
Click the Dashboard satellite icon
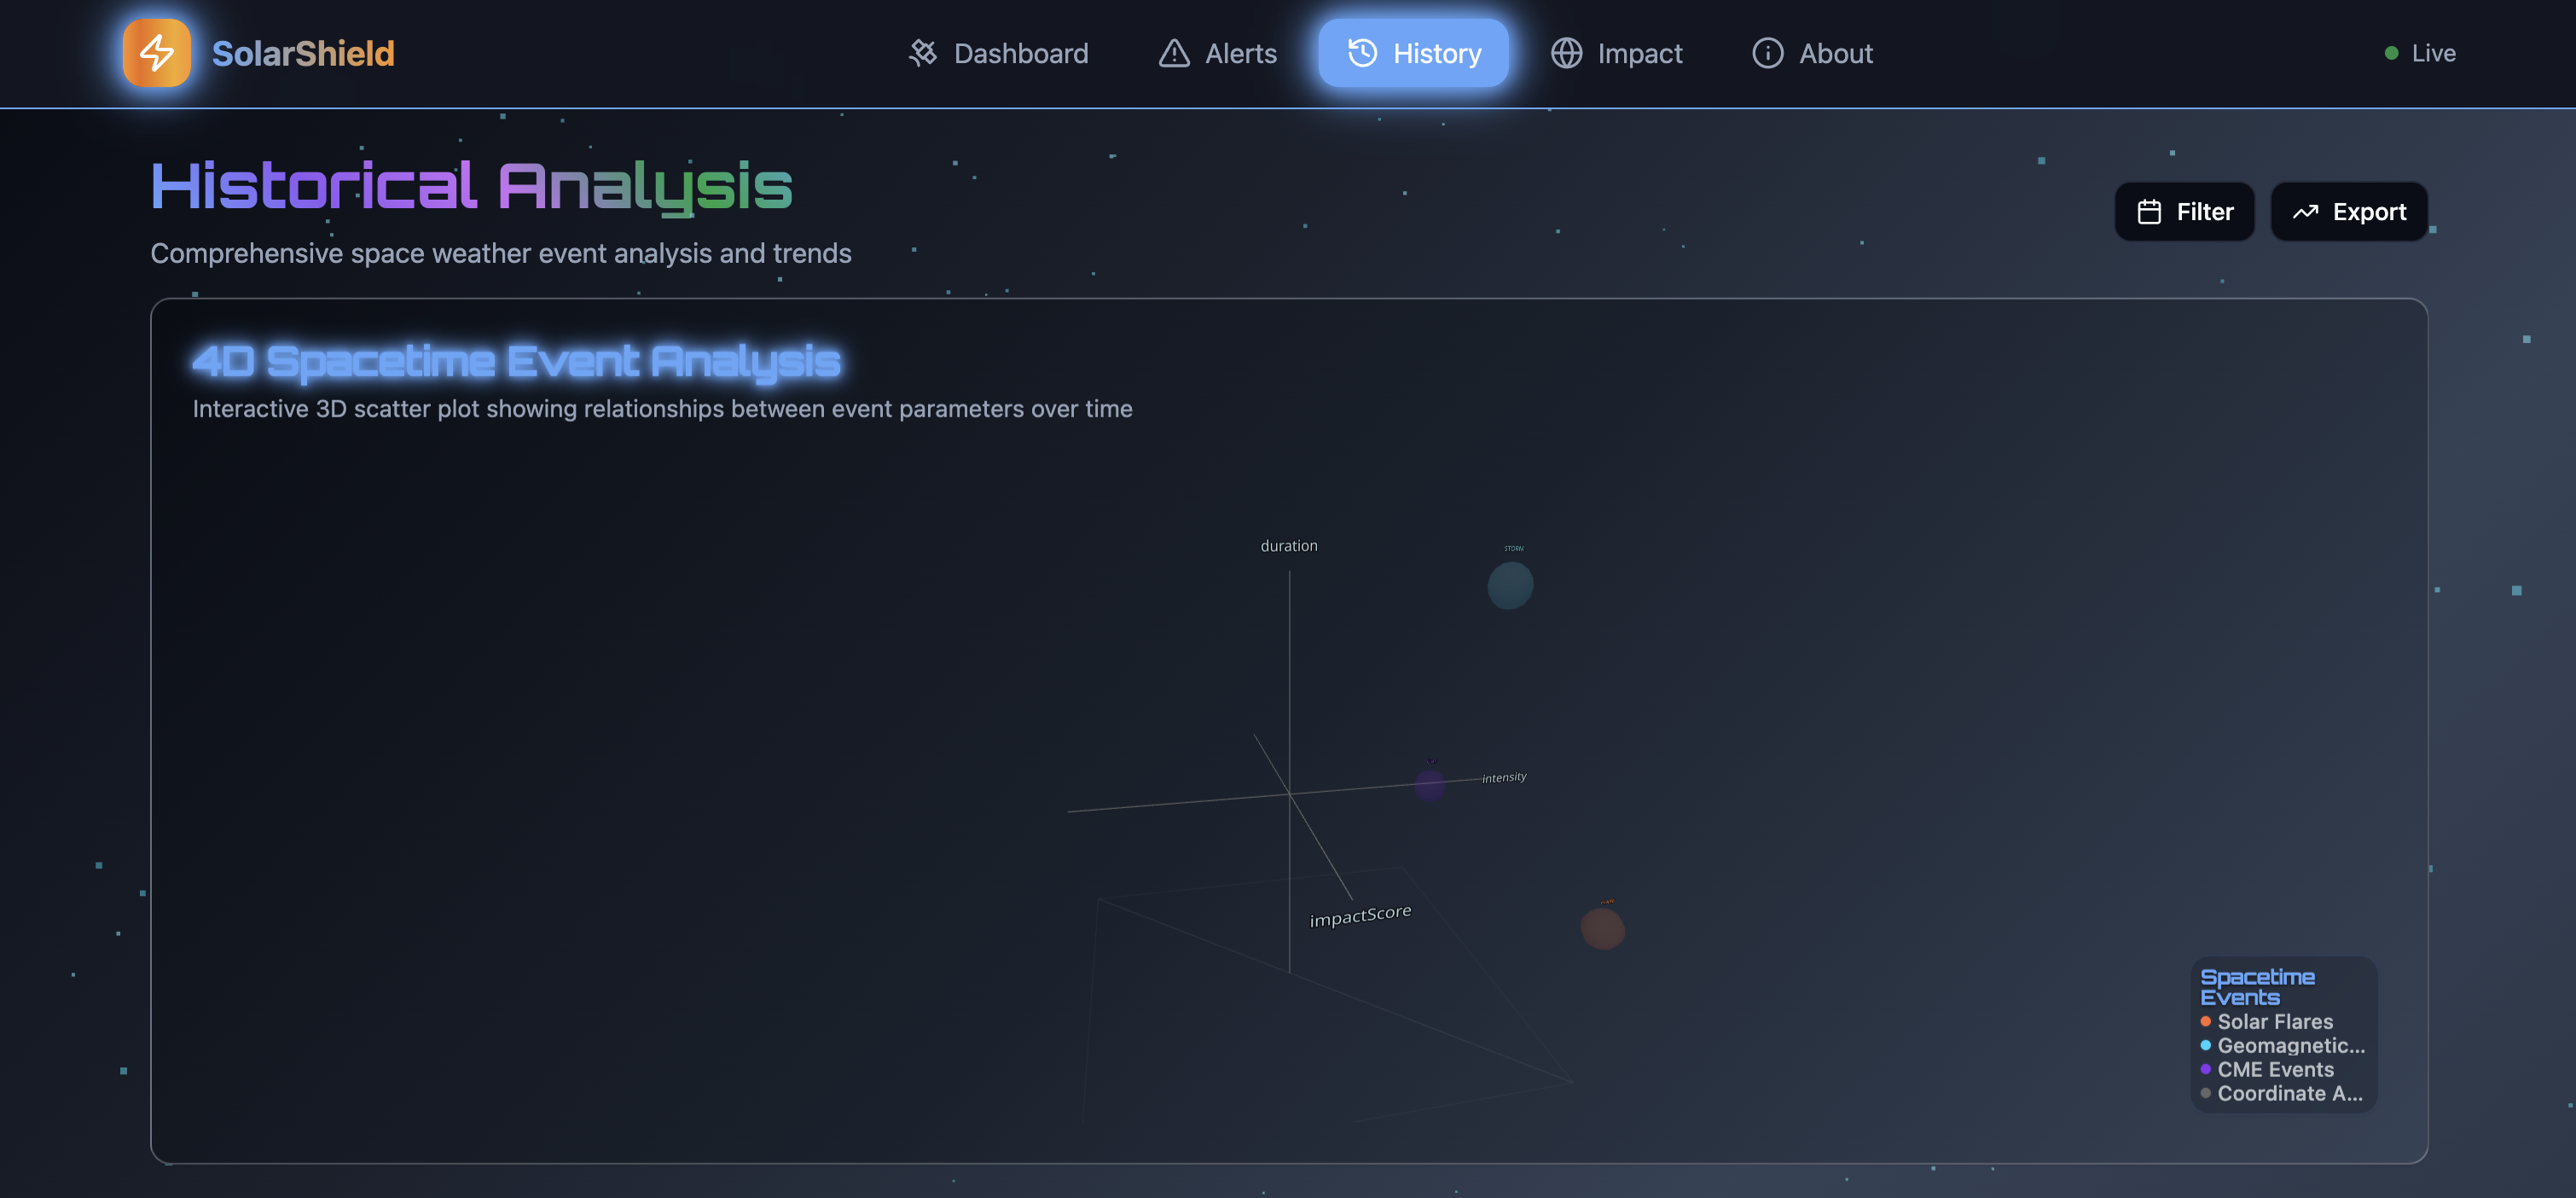coord(922,53)
